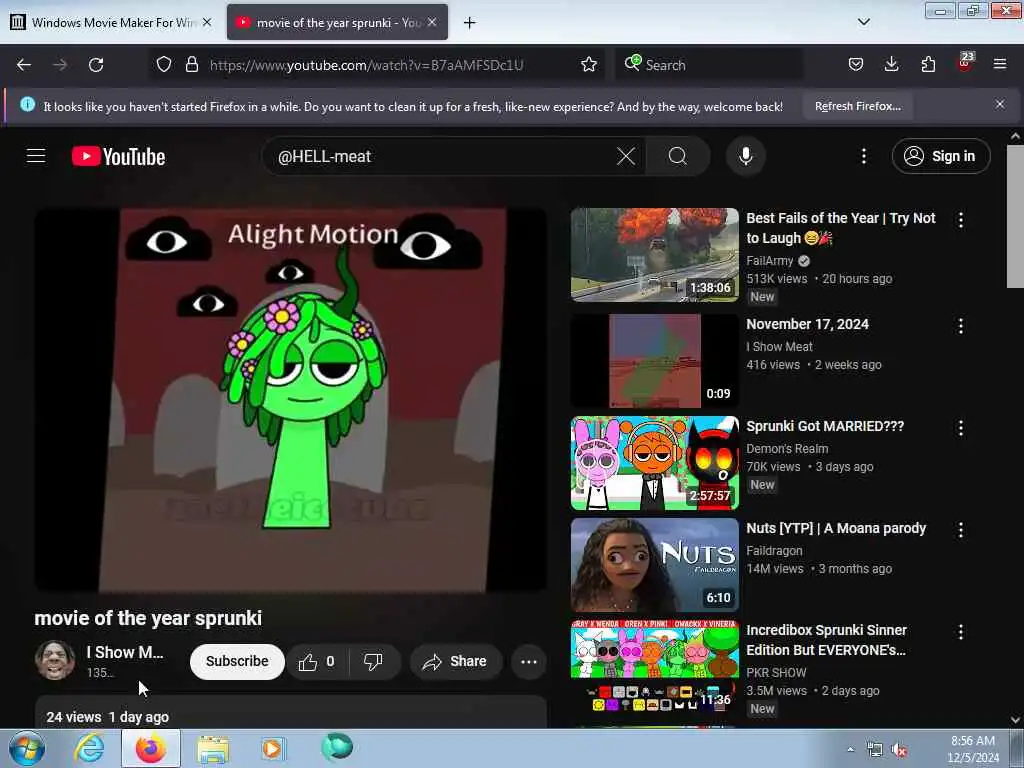
Task: Open Windows Media Player in taskbar
Action: 272,748
